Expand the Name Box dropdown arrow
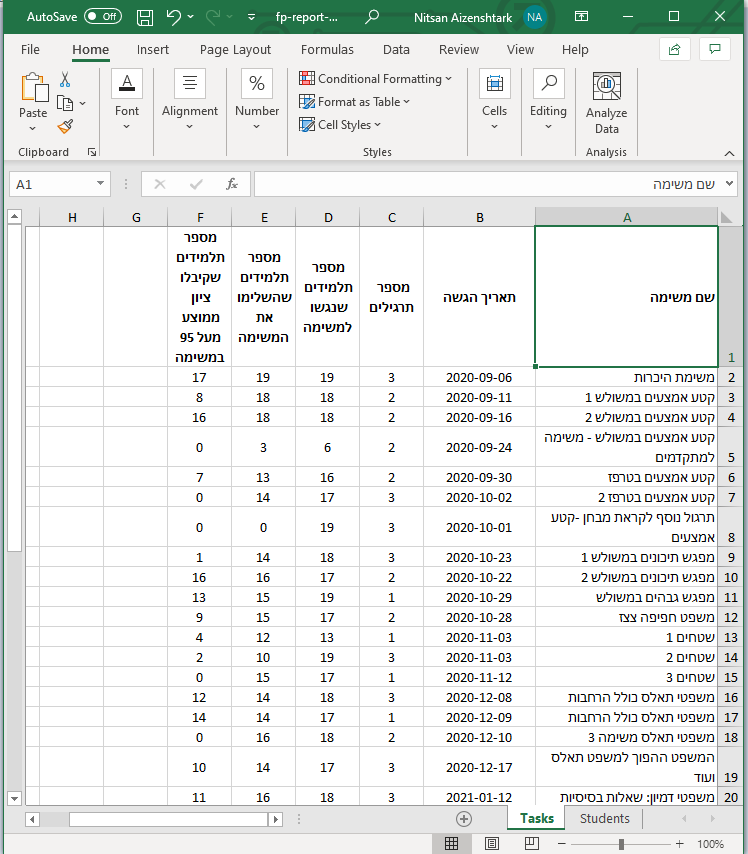Viewport: 748px width, 854px height. [x=100, y=184]
